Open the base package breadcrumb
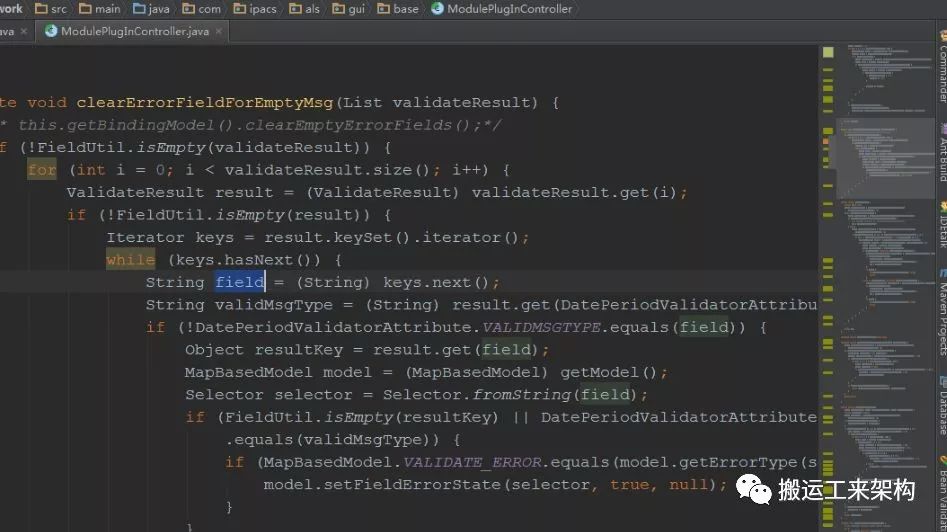The width and height of the screenshot is (947, 532). 398,8
